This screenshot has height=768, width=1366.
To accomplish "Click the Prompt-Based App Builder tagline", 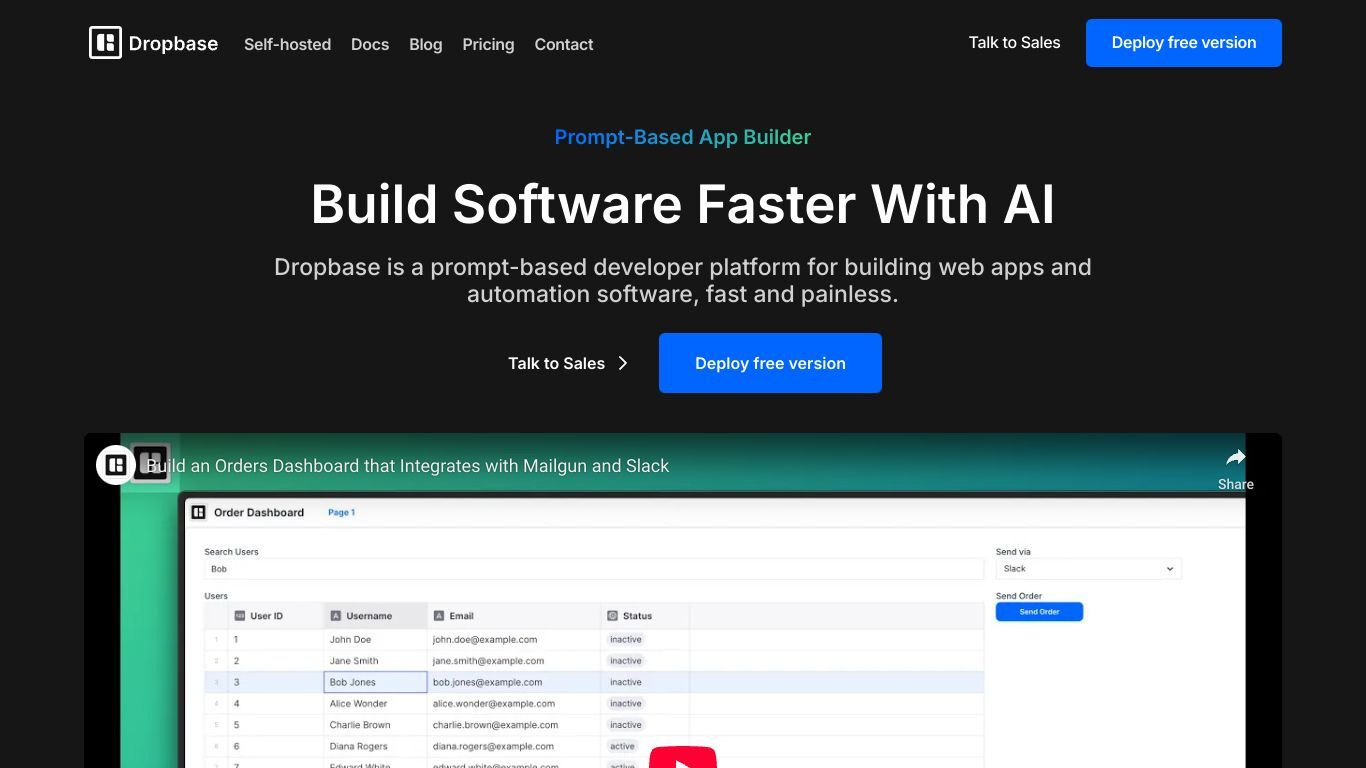I will (x=683, y=137).
